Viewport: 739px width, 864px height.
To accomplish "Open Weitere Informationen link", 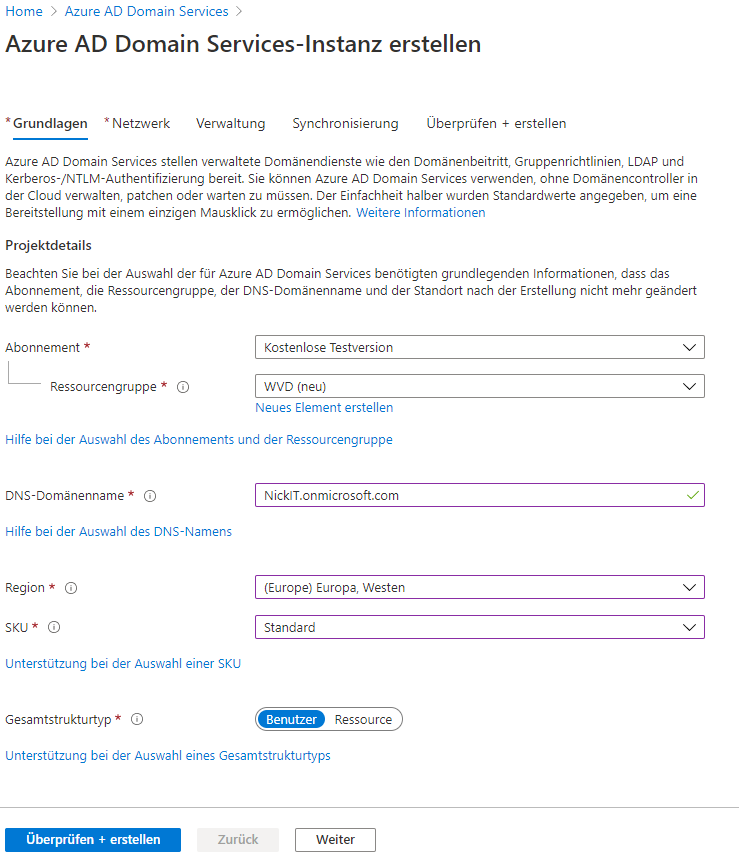I will [x=420, y=213].
